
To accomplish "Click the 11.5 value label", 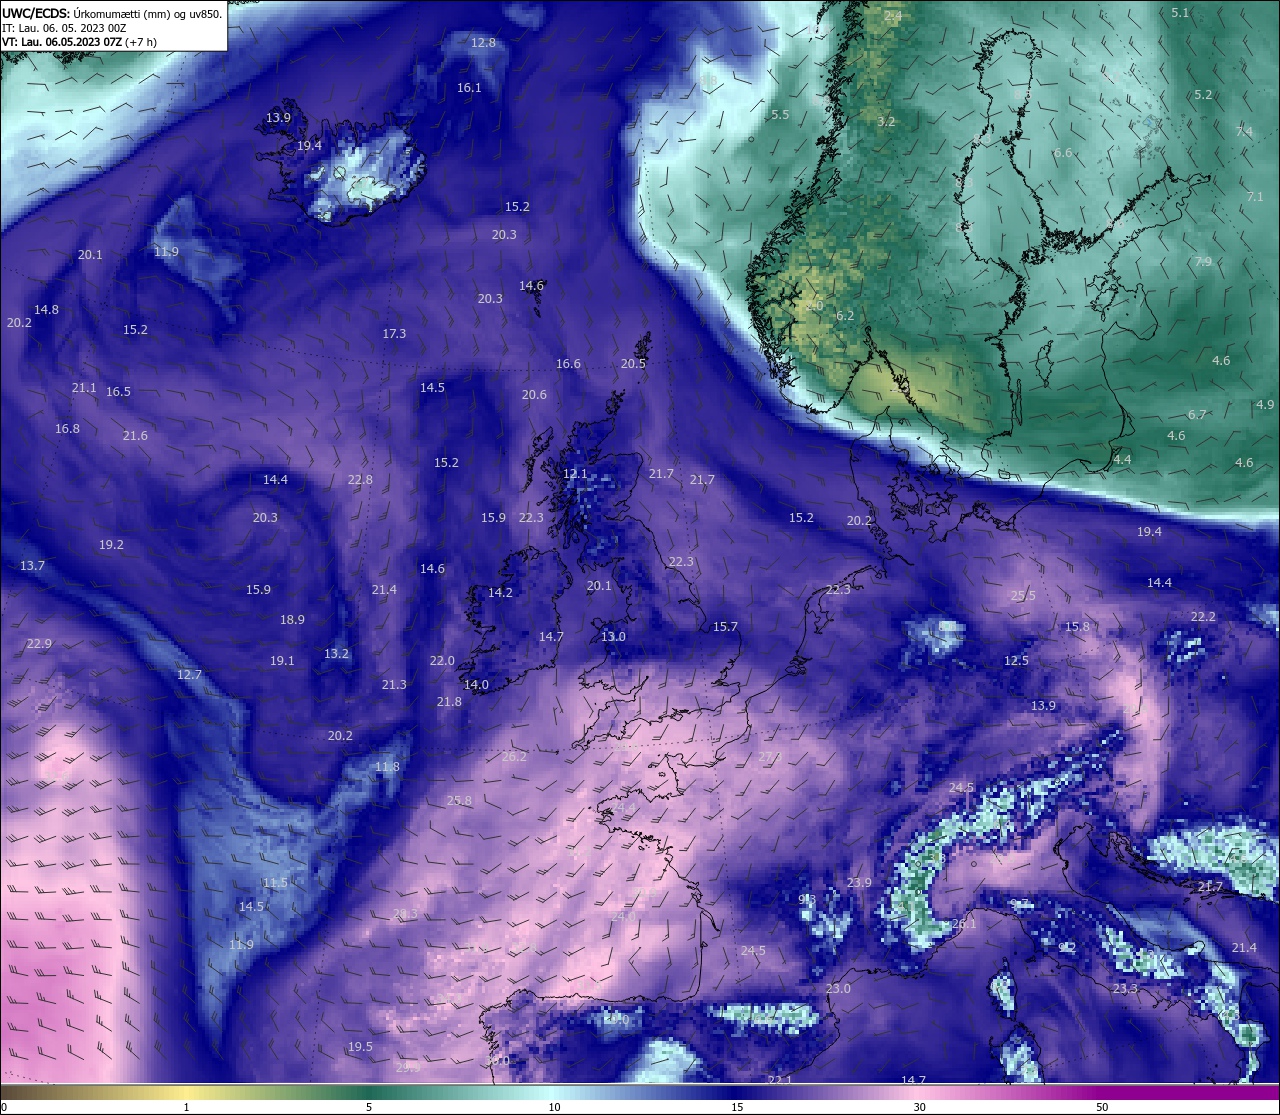I will click(x=275, y=882).
